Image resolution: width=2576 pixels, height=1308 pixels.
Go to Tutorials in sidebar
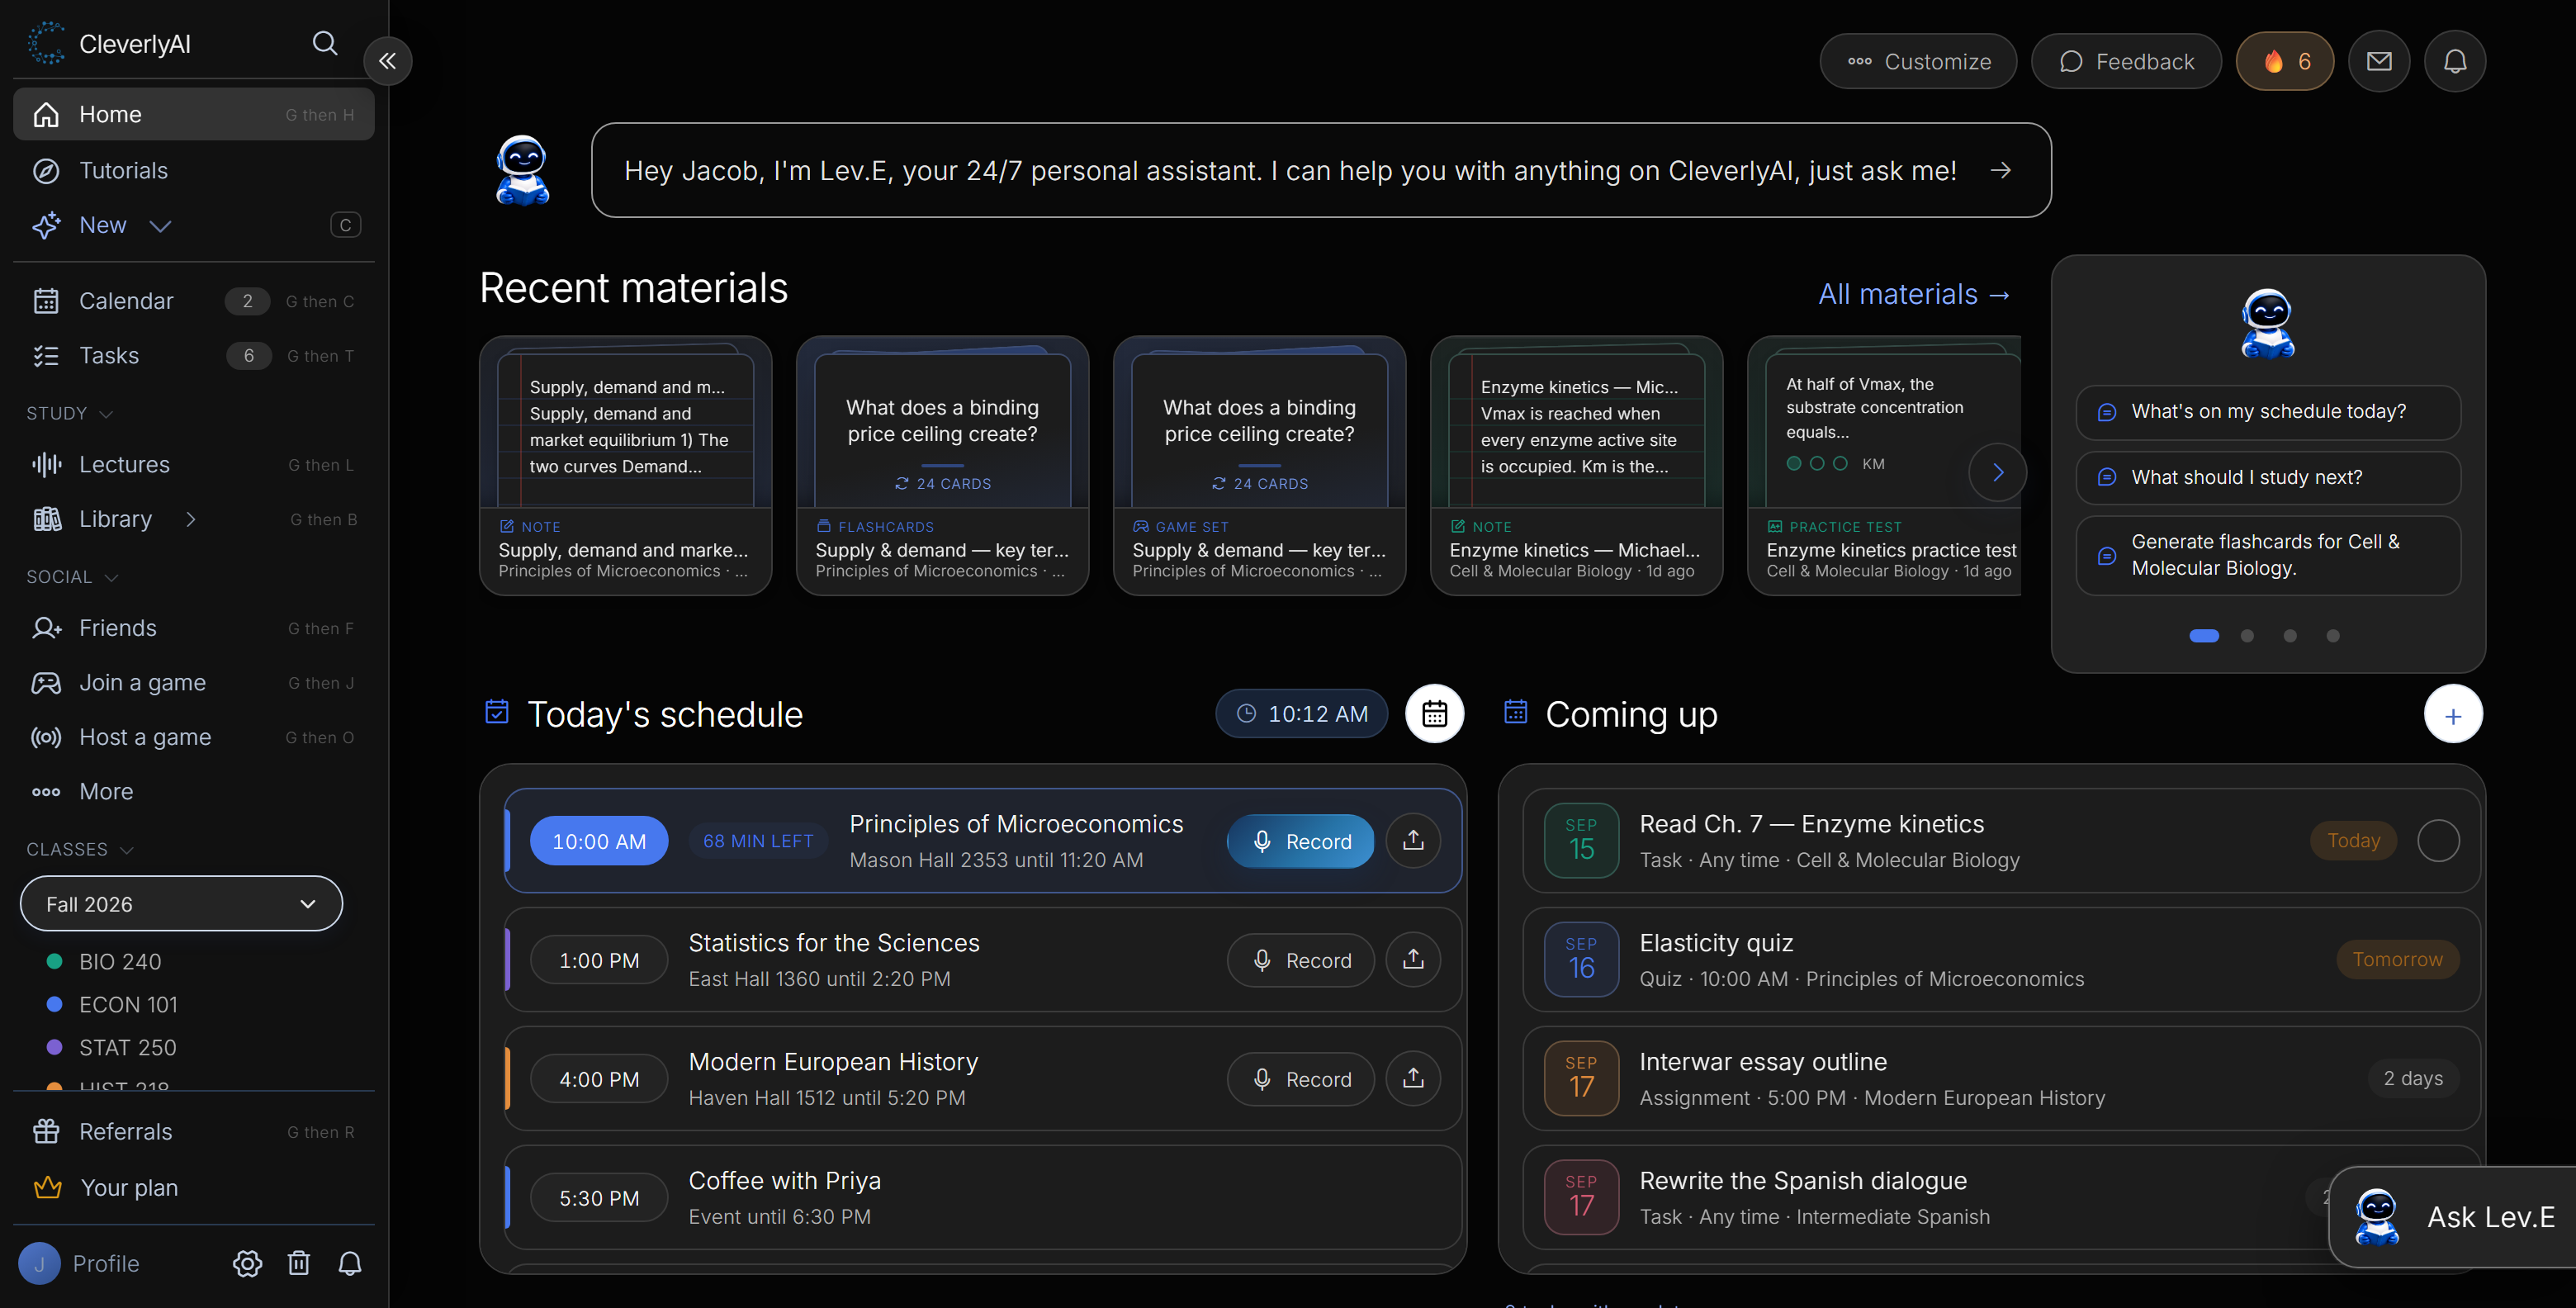click(x=193, y=170)
